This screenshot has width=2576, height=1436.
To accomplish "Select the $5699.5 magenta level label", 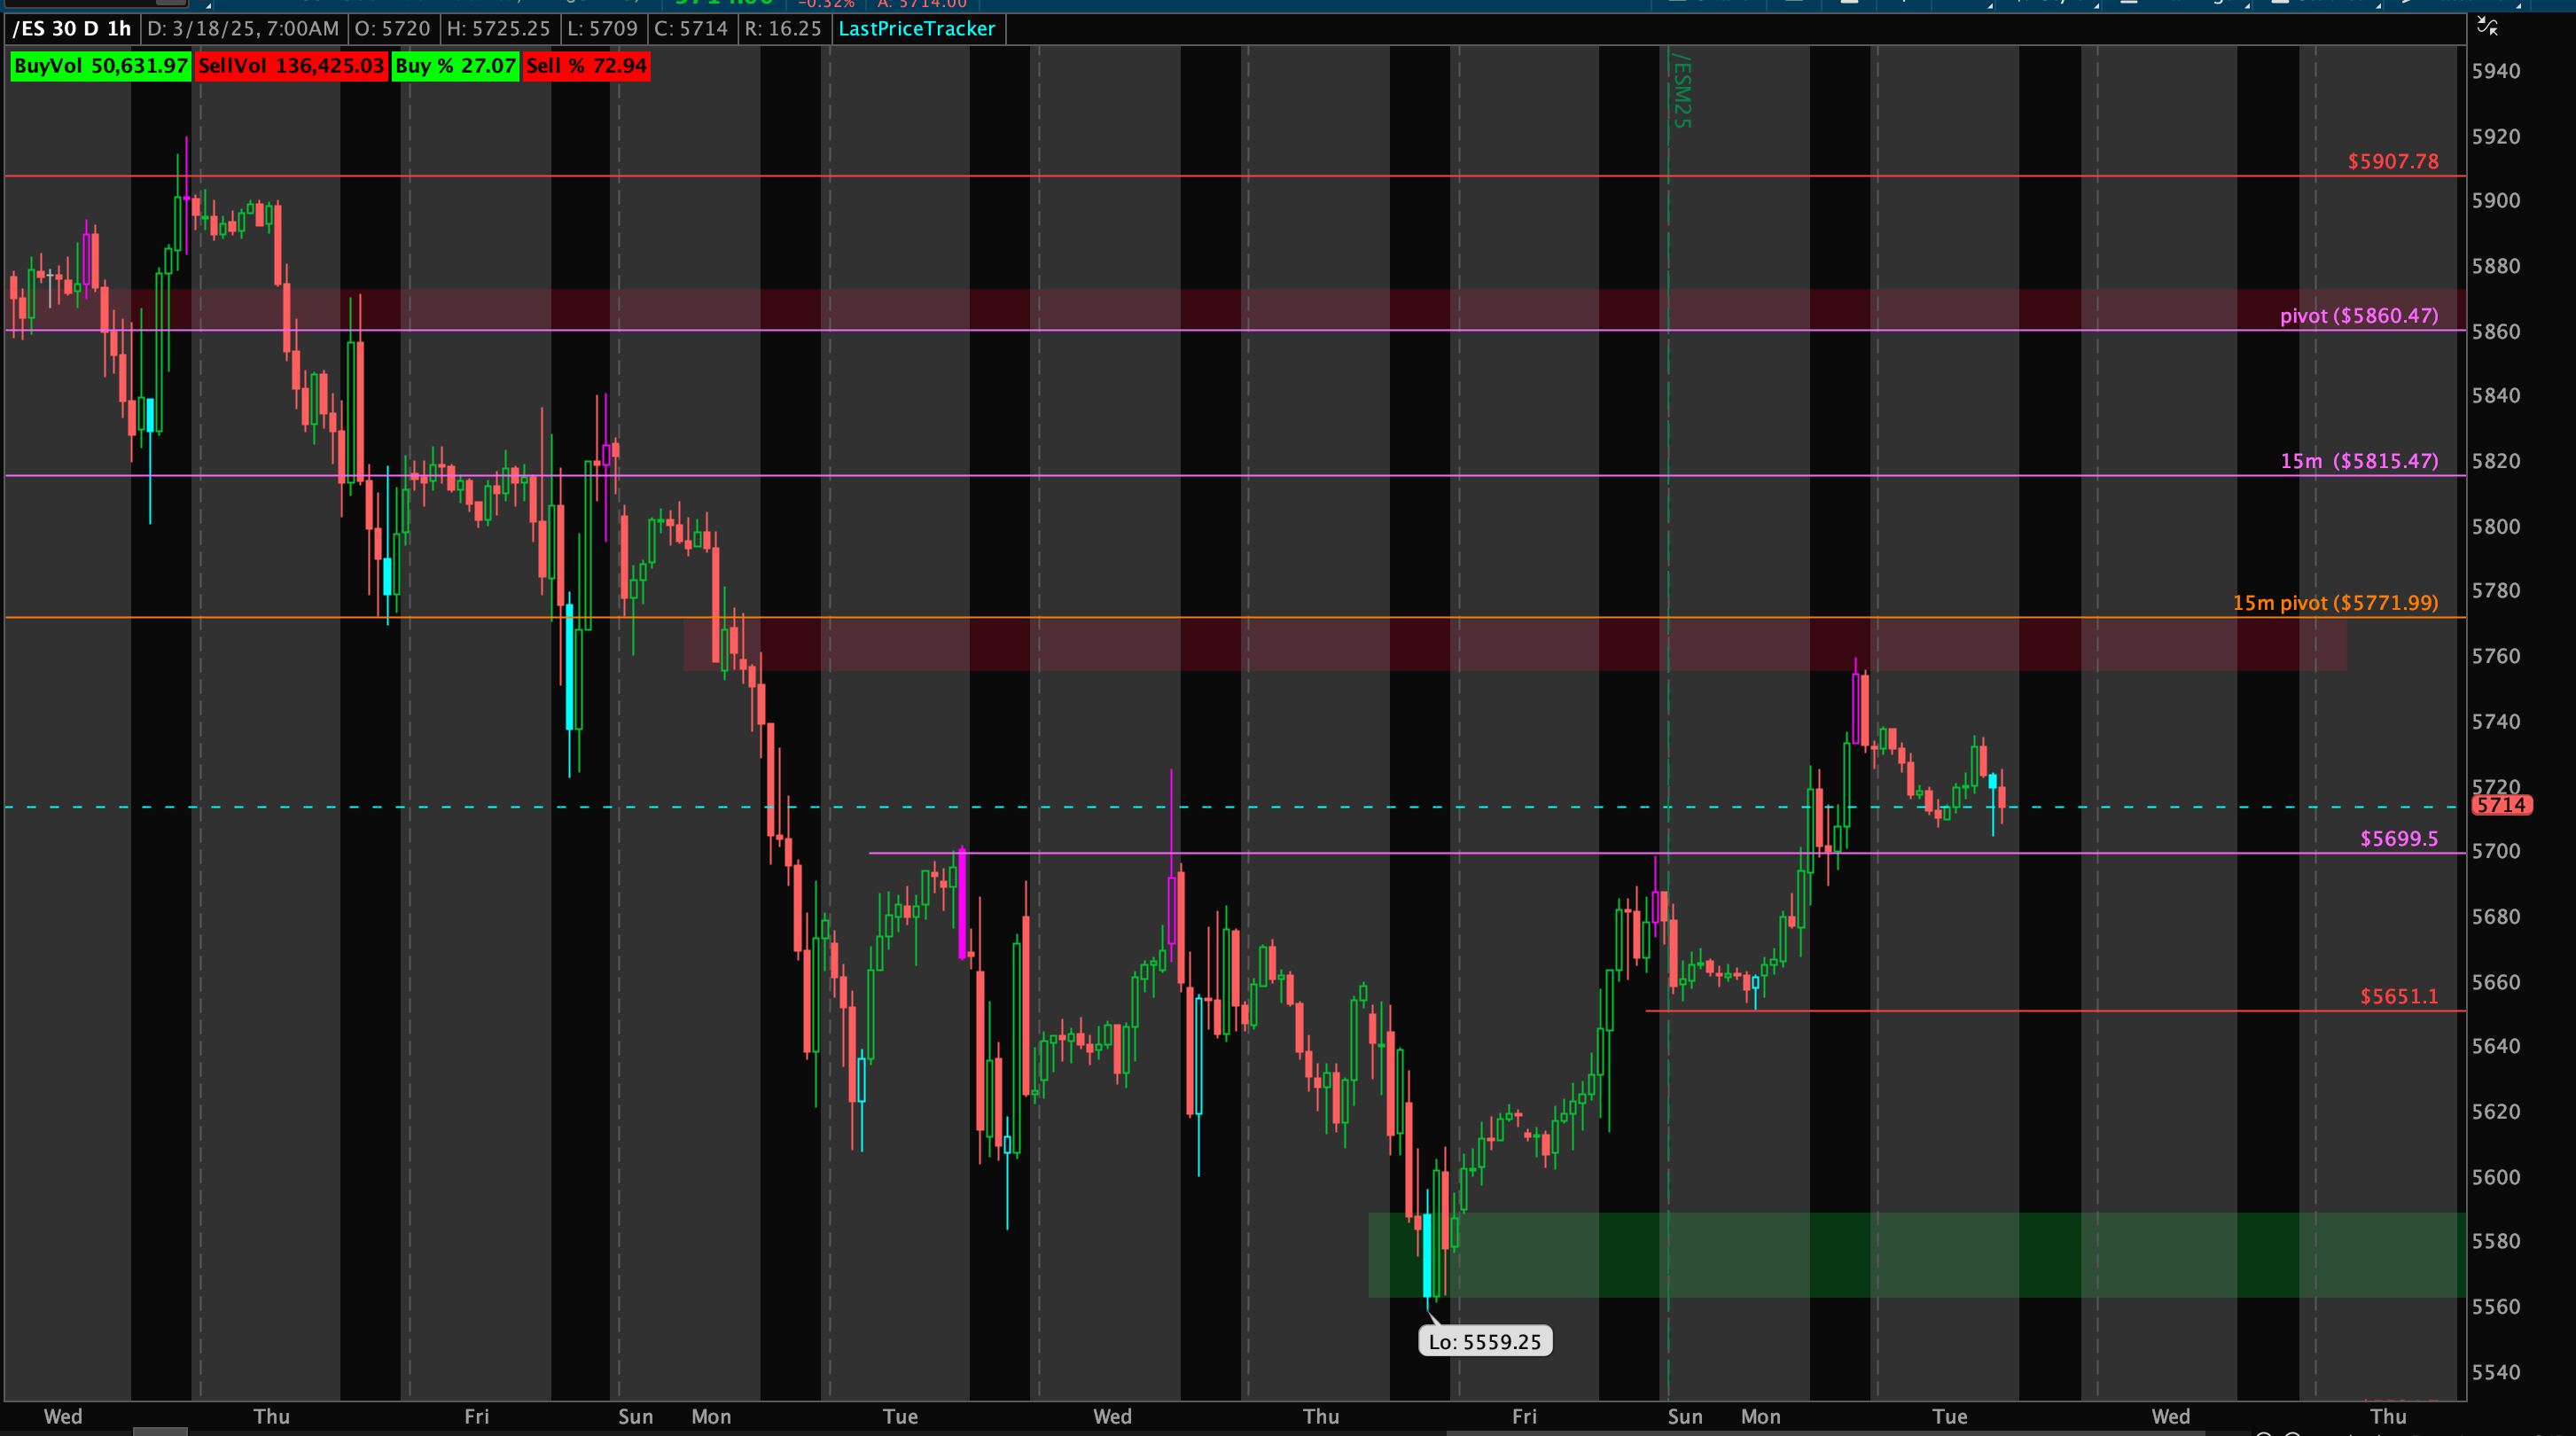I will tap(2398, 838).
